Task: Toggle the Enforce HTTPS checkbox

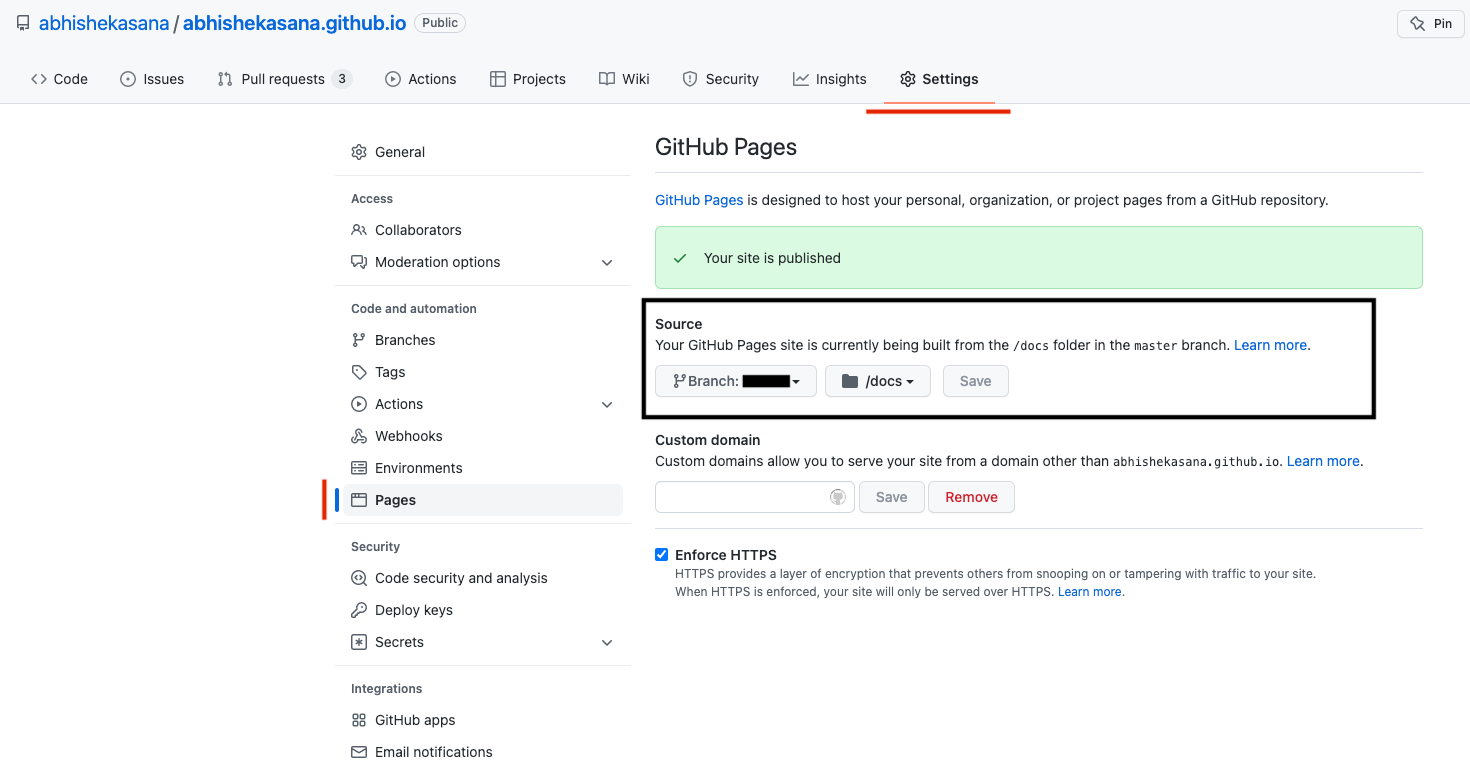Action: (x=661, y=554)
